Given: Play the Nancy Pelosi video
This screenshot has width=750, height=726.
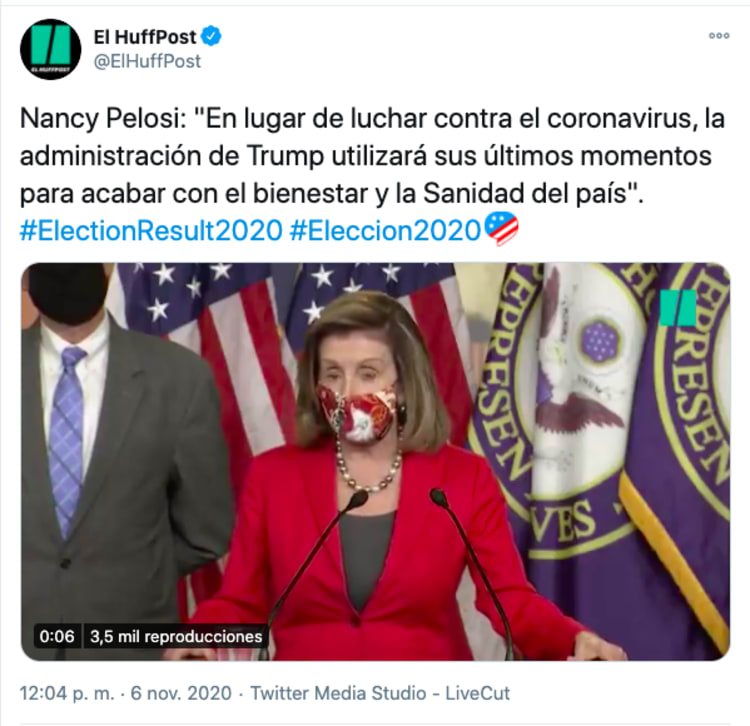Looking at the screenshot, I should [x=375, y=462].
